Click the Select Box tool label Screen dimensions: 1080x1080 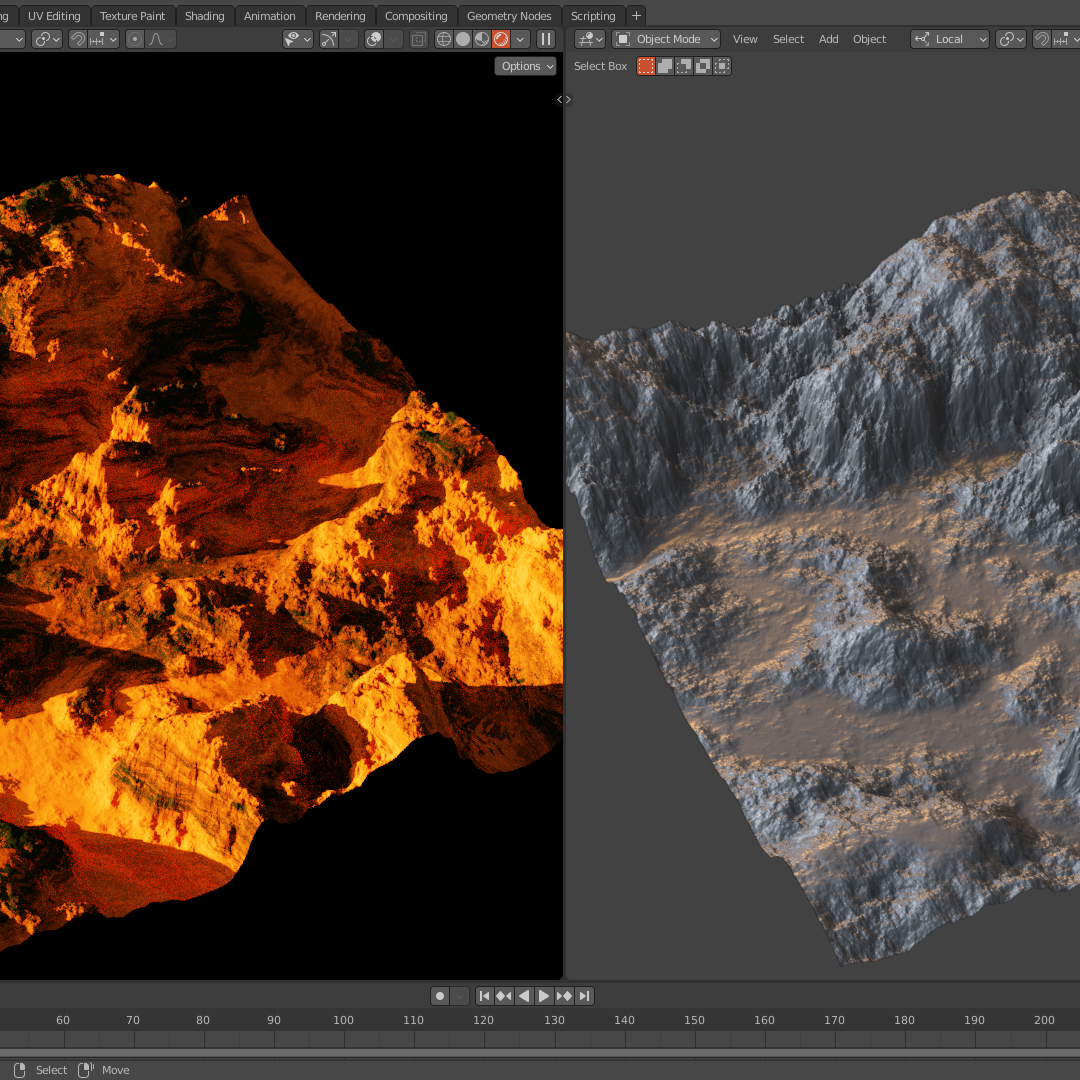(601, 66)
